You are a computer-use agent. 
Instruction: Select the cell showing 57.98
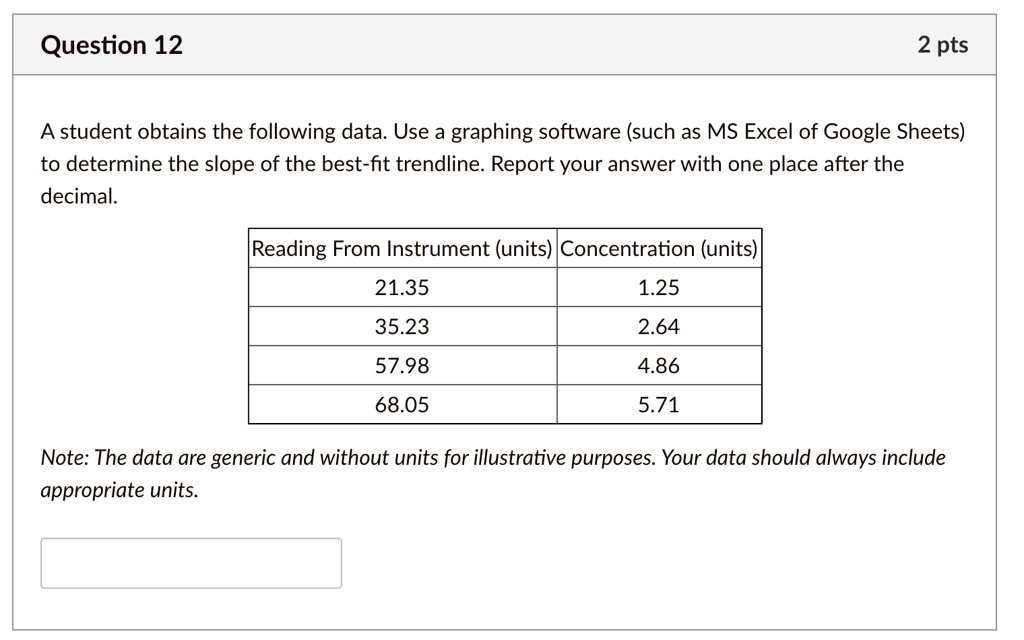(x=402, y=365)
